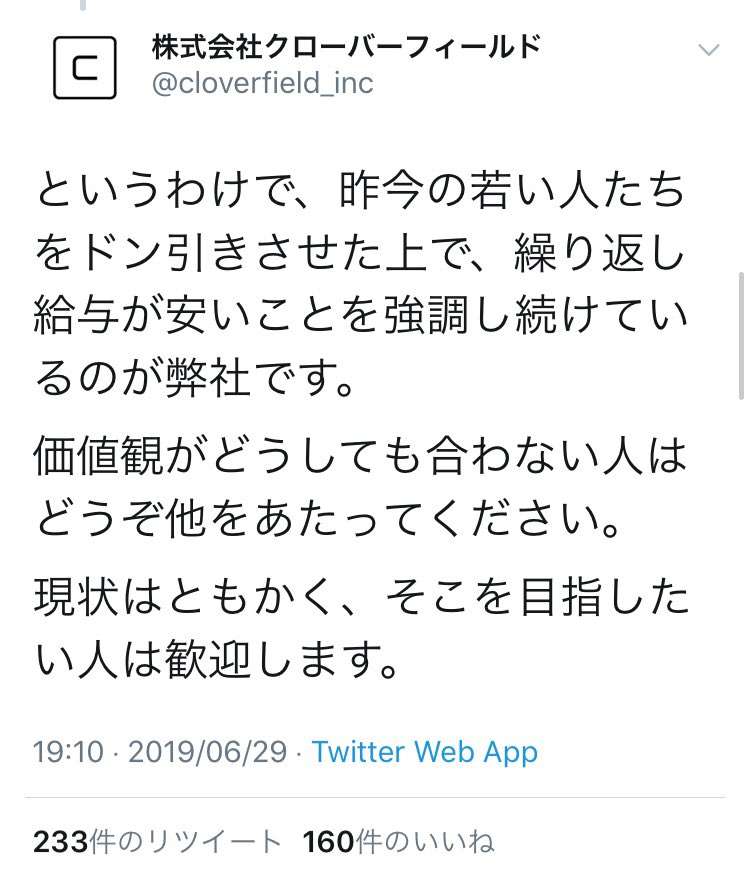View the 233件のリツイート list
This screenshot has width=750, height=883.
click(x=157, y=842)
